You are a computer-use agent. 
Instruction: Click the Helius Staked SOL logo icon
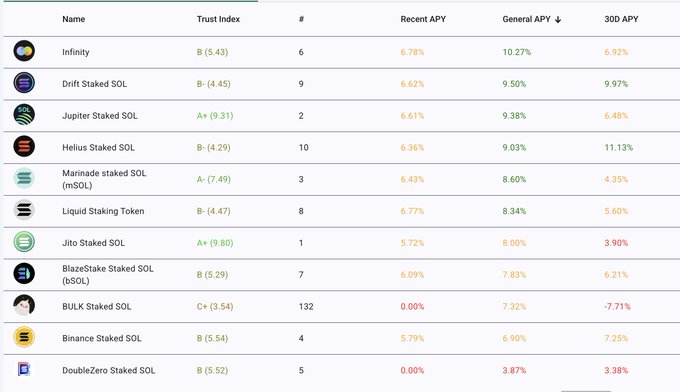[24, 147]
